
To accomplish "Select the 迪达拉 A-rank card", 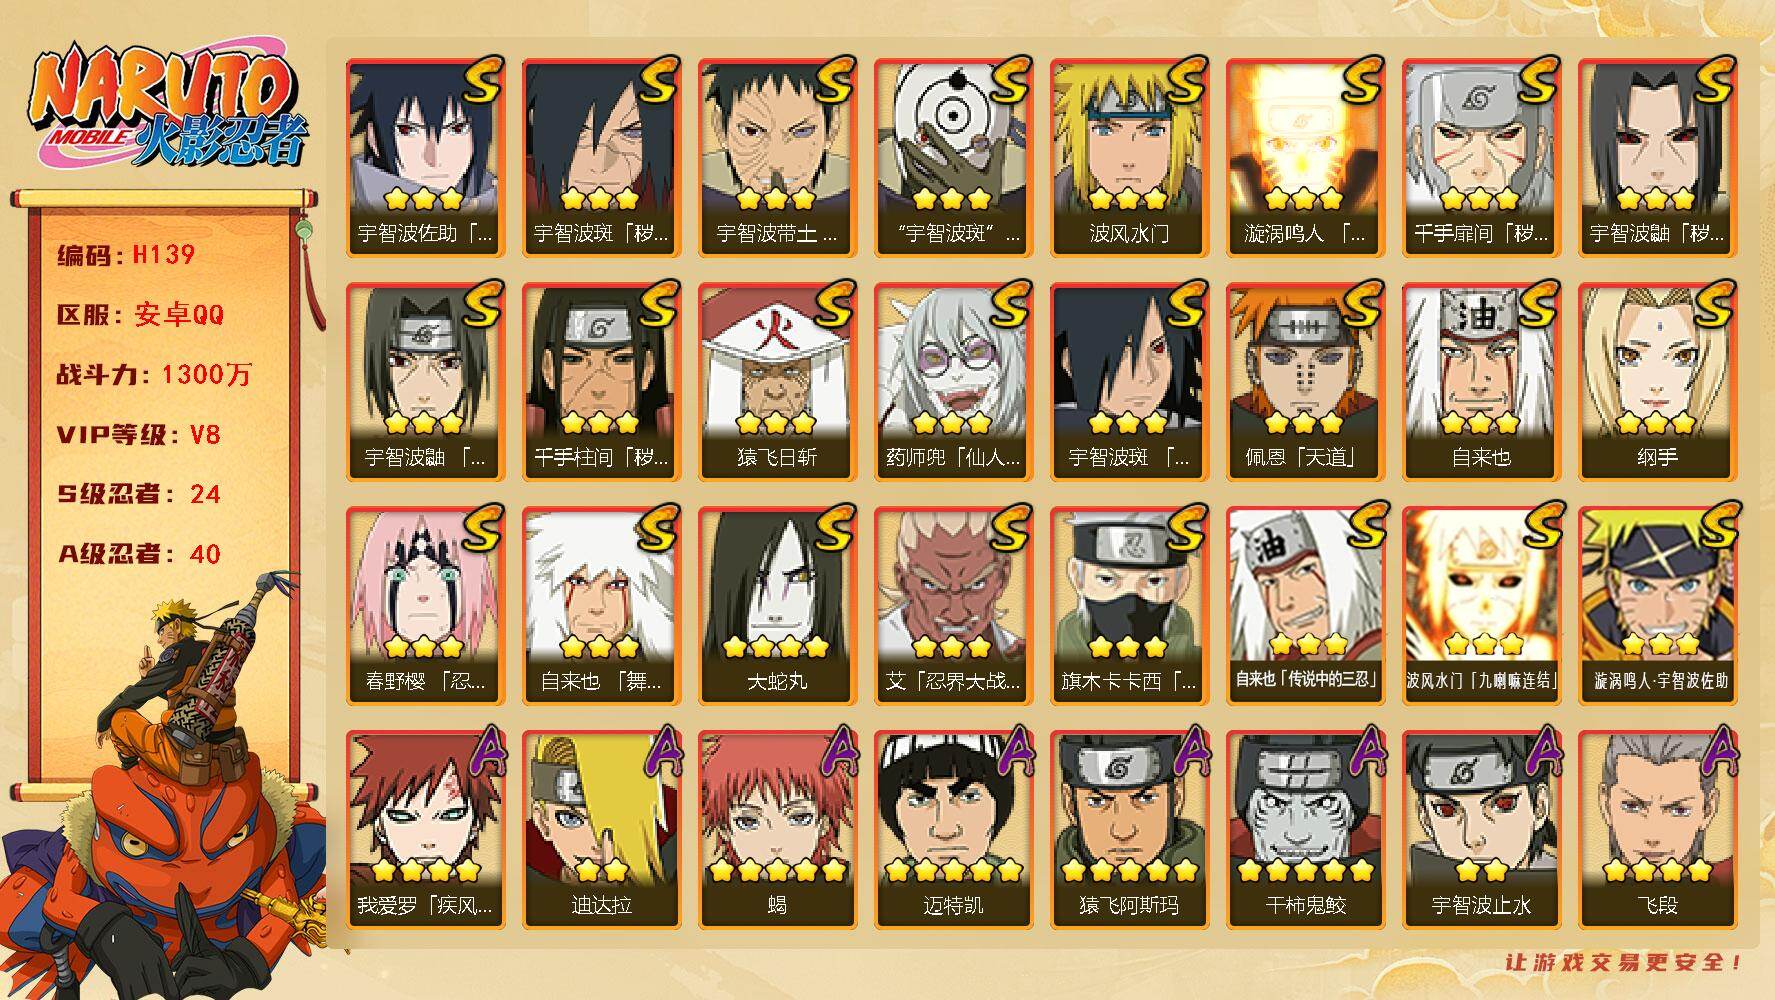I will (601, 830).
